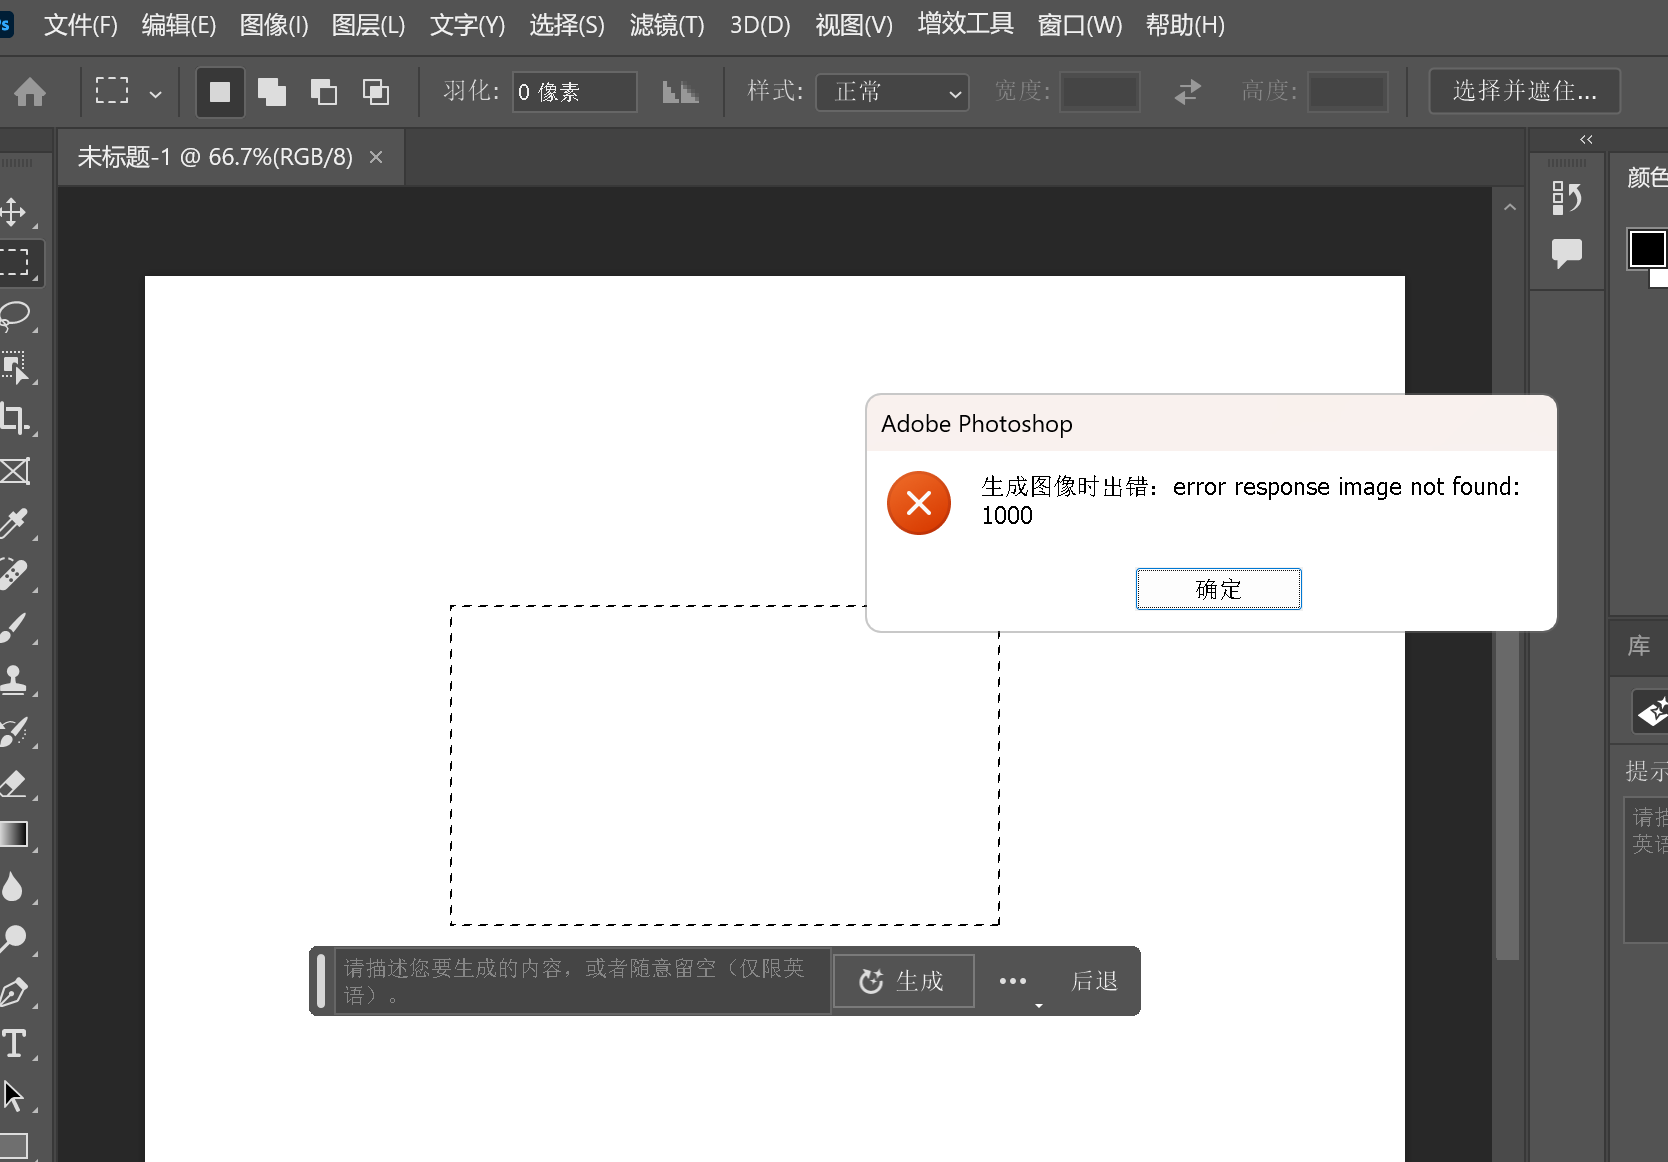Select the Rectangle shape tool
This screenshot has width=1668, height=1162.
click(14, 1146)
